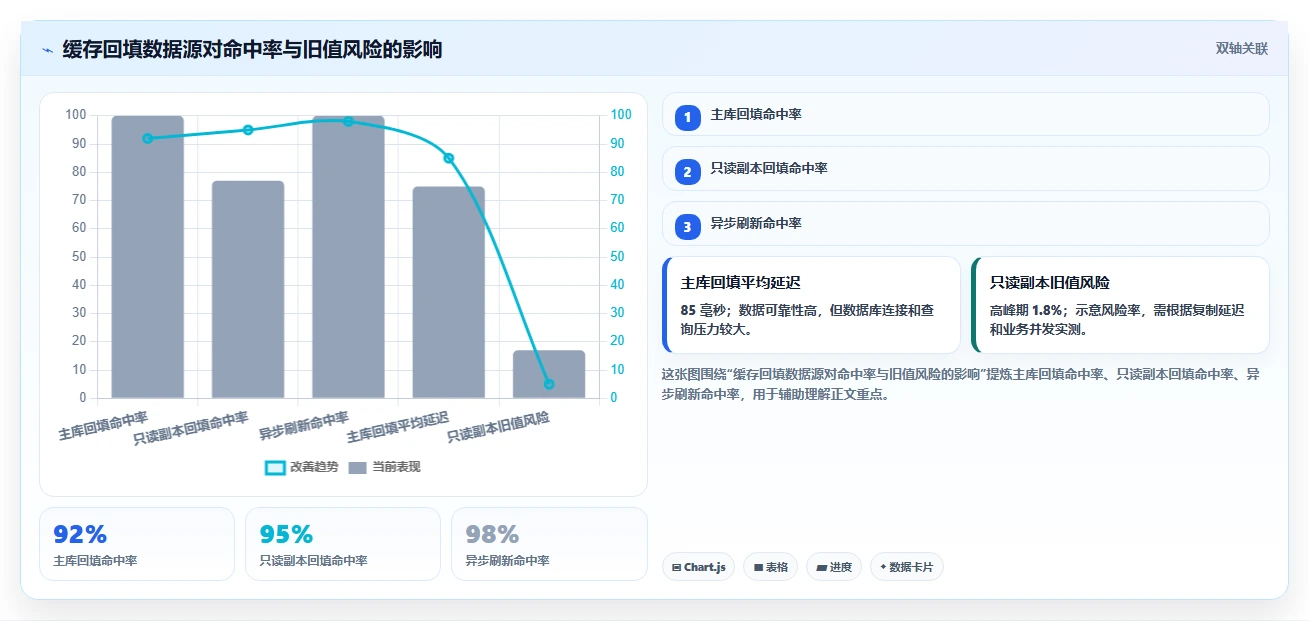Click the 表格 tag
The height and width of the screenshot is (621, 1309).
point(770,567)
